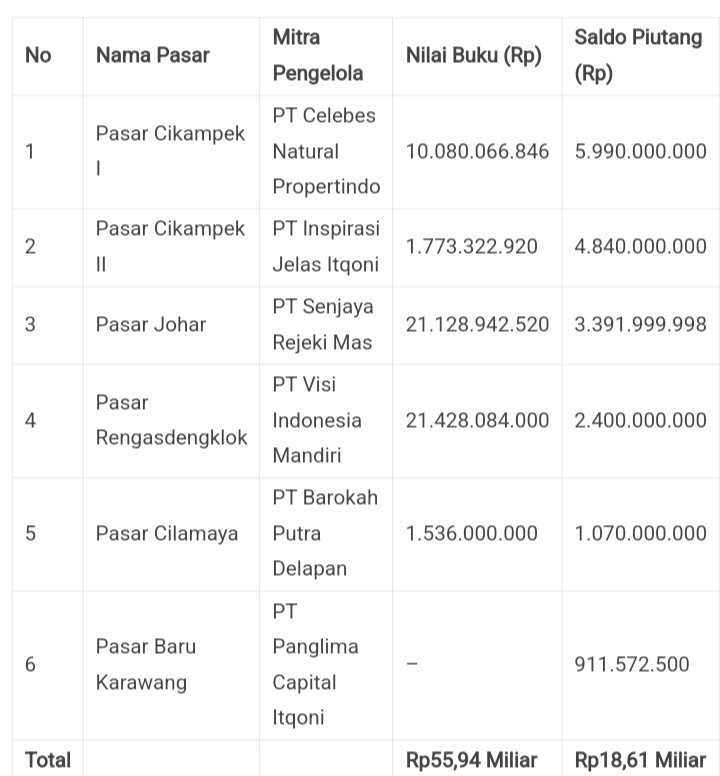The height and width of the screenshot is (776, 720).
Task: Click the 'Rp18,61 Miliar' total cell
Action: tap(640, 760)
